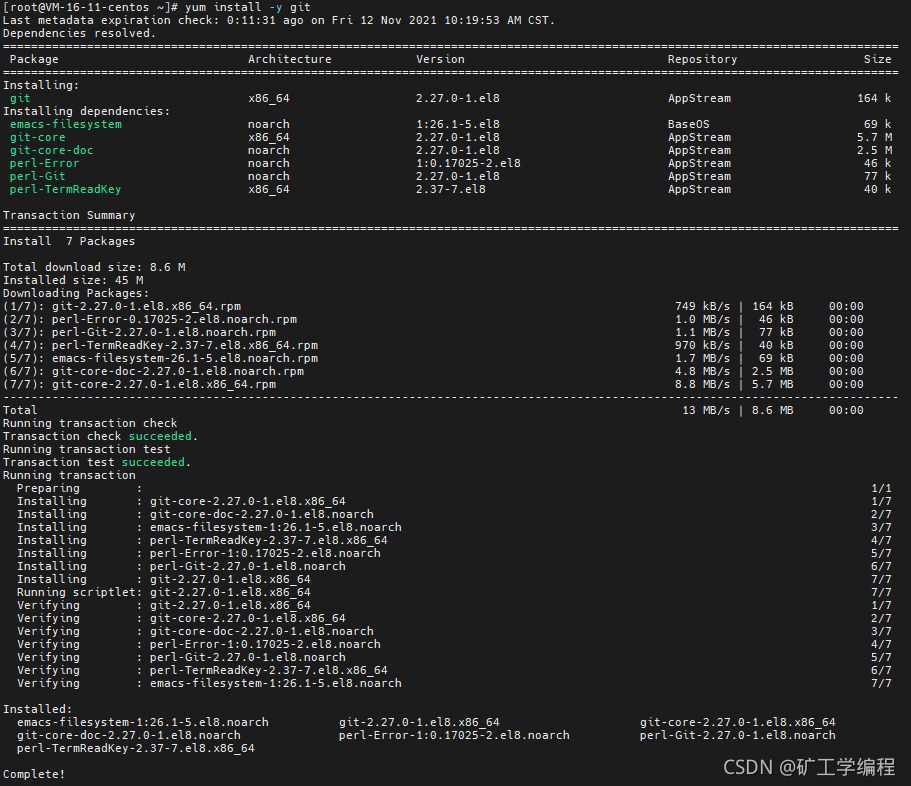Click the green 'perl-Error' package name
The image size is (911, 786).
point(45,163)
